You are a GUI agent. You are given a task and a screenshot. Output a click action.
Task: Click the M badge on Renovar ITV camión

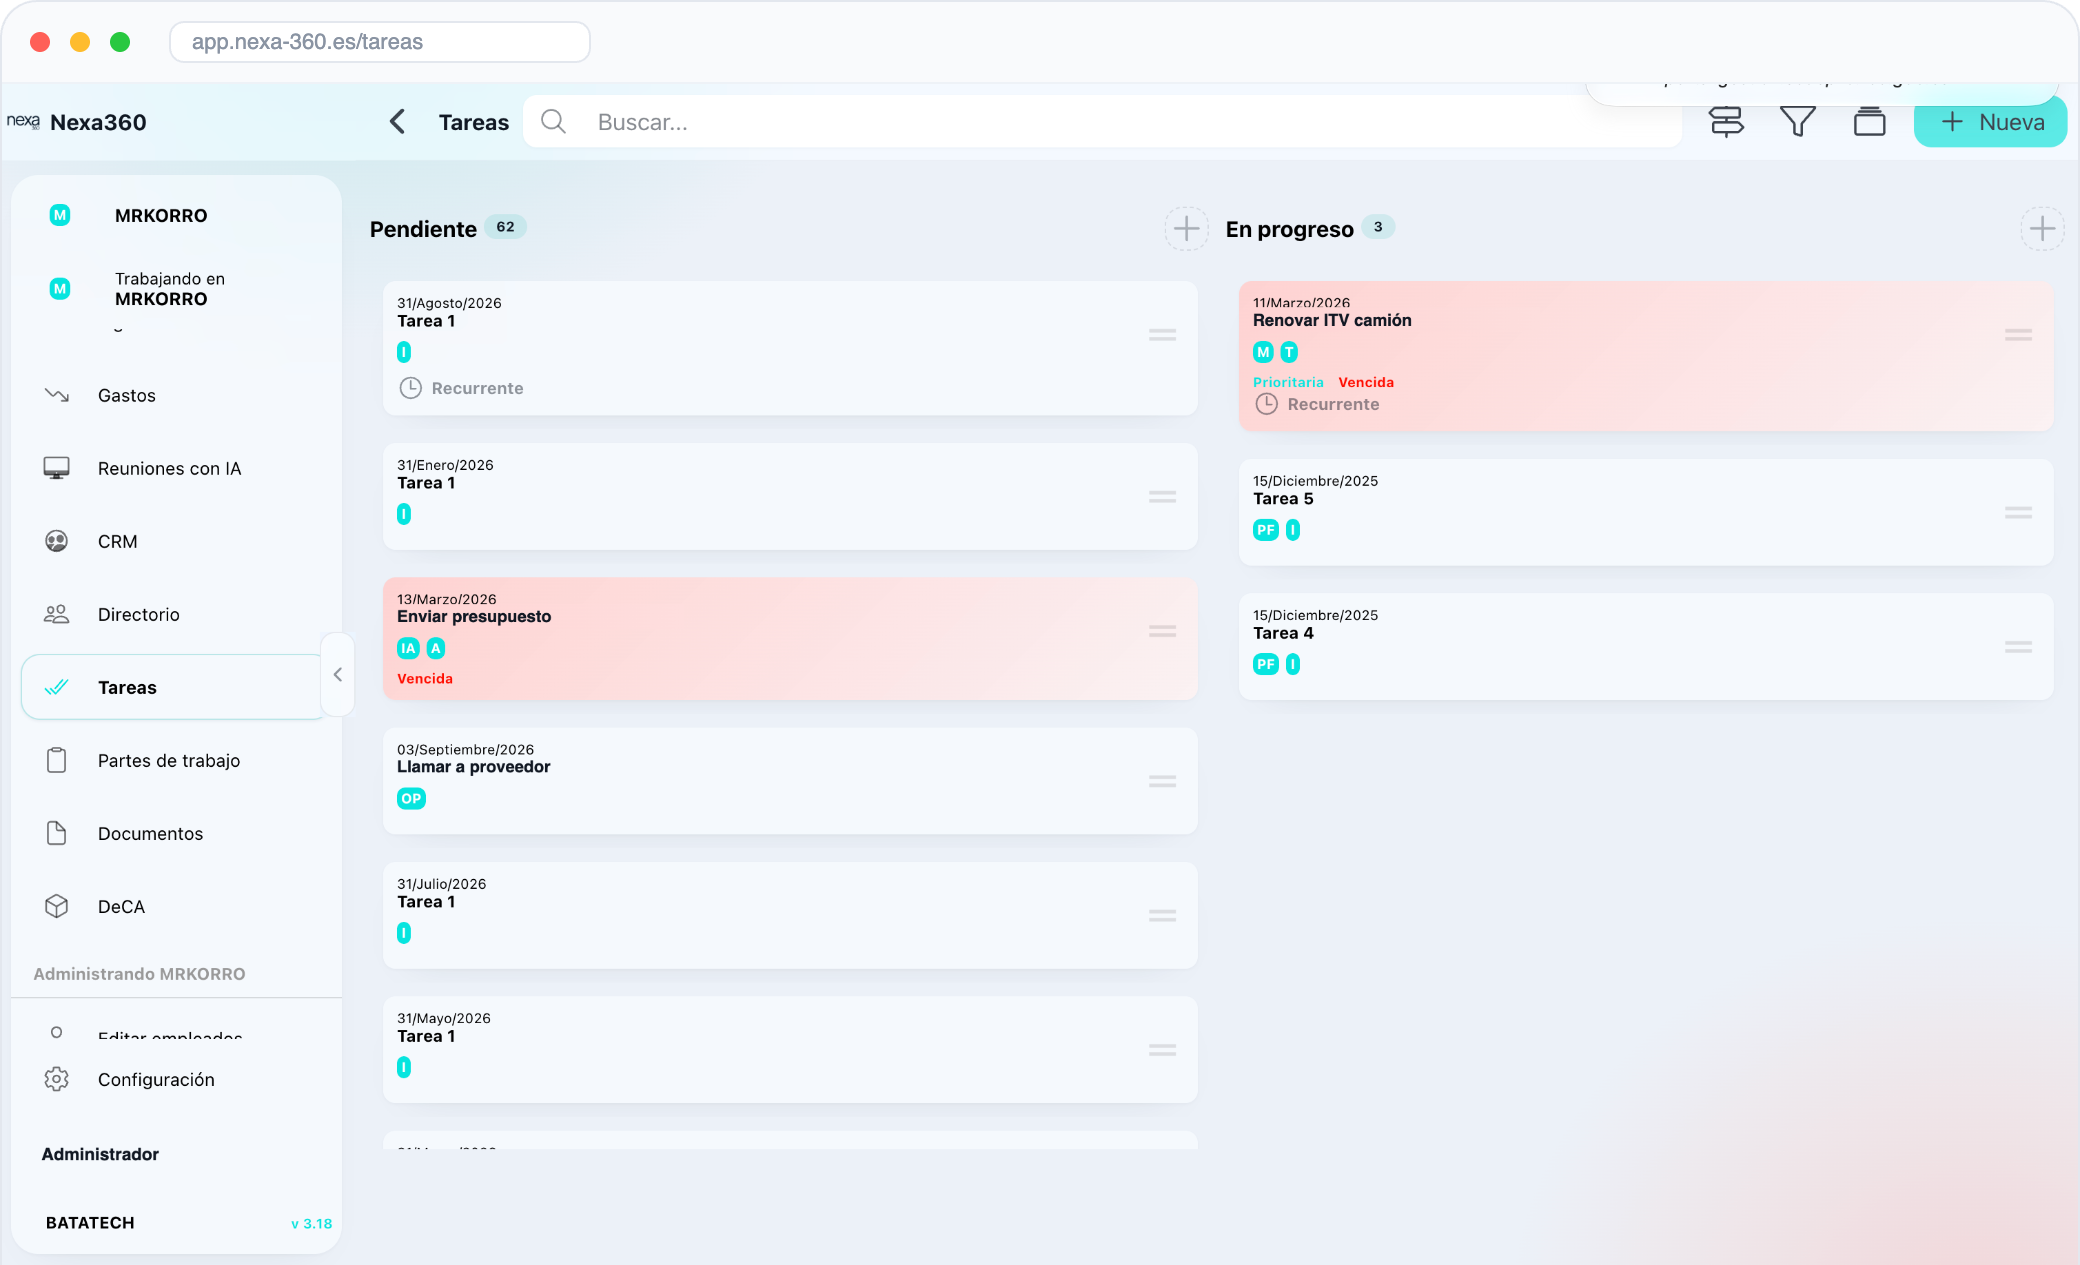1263,352
